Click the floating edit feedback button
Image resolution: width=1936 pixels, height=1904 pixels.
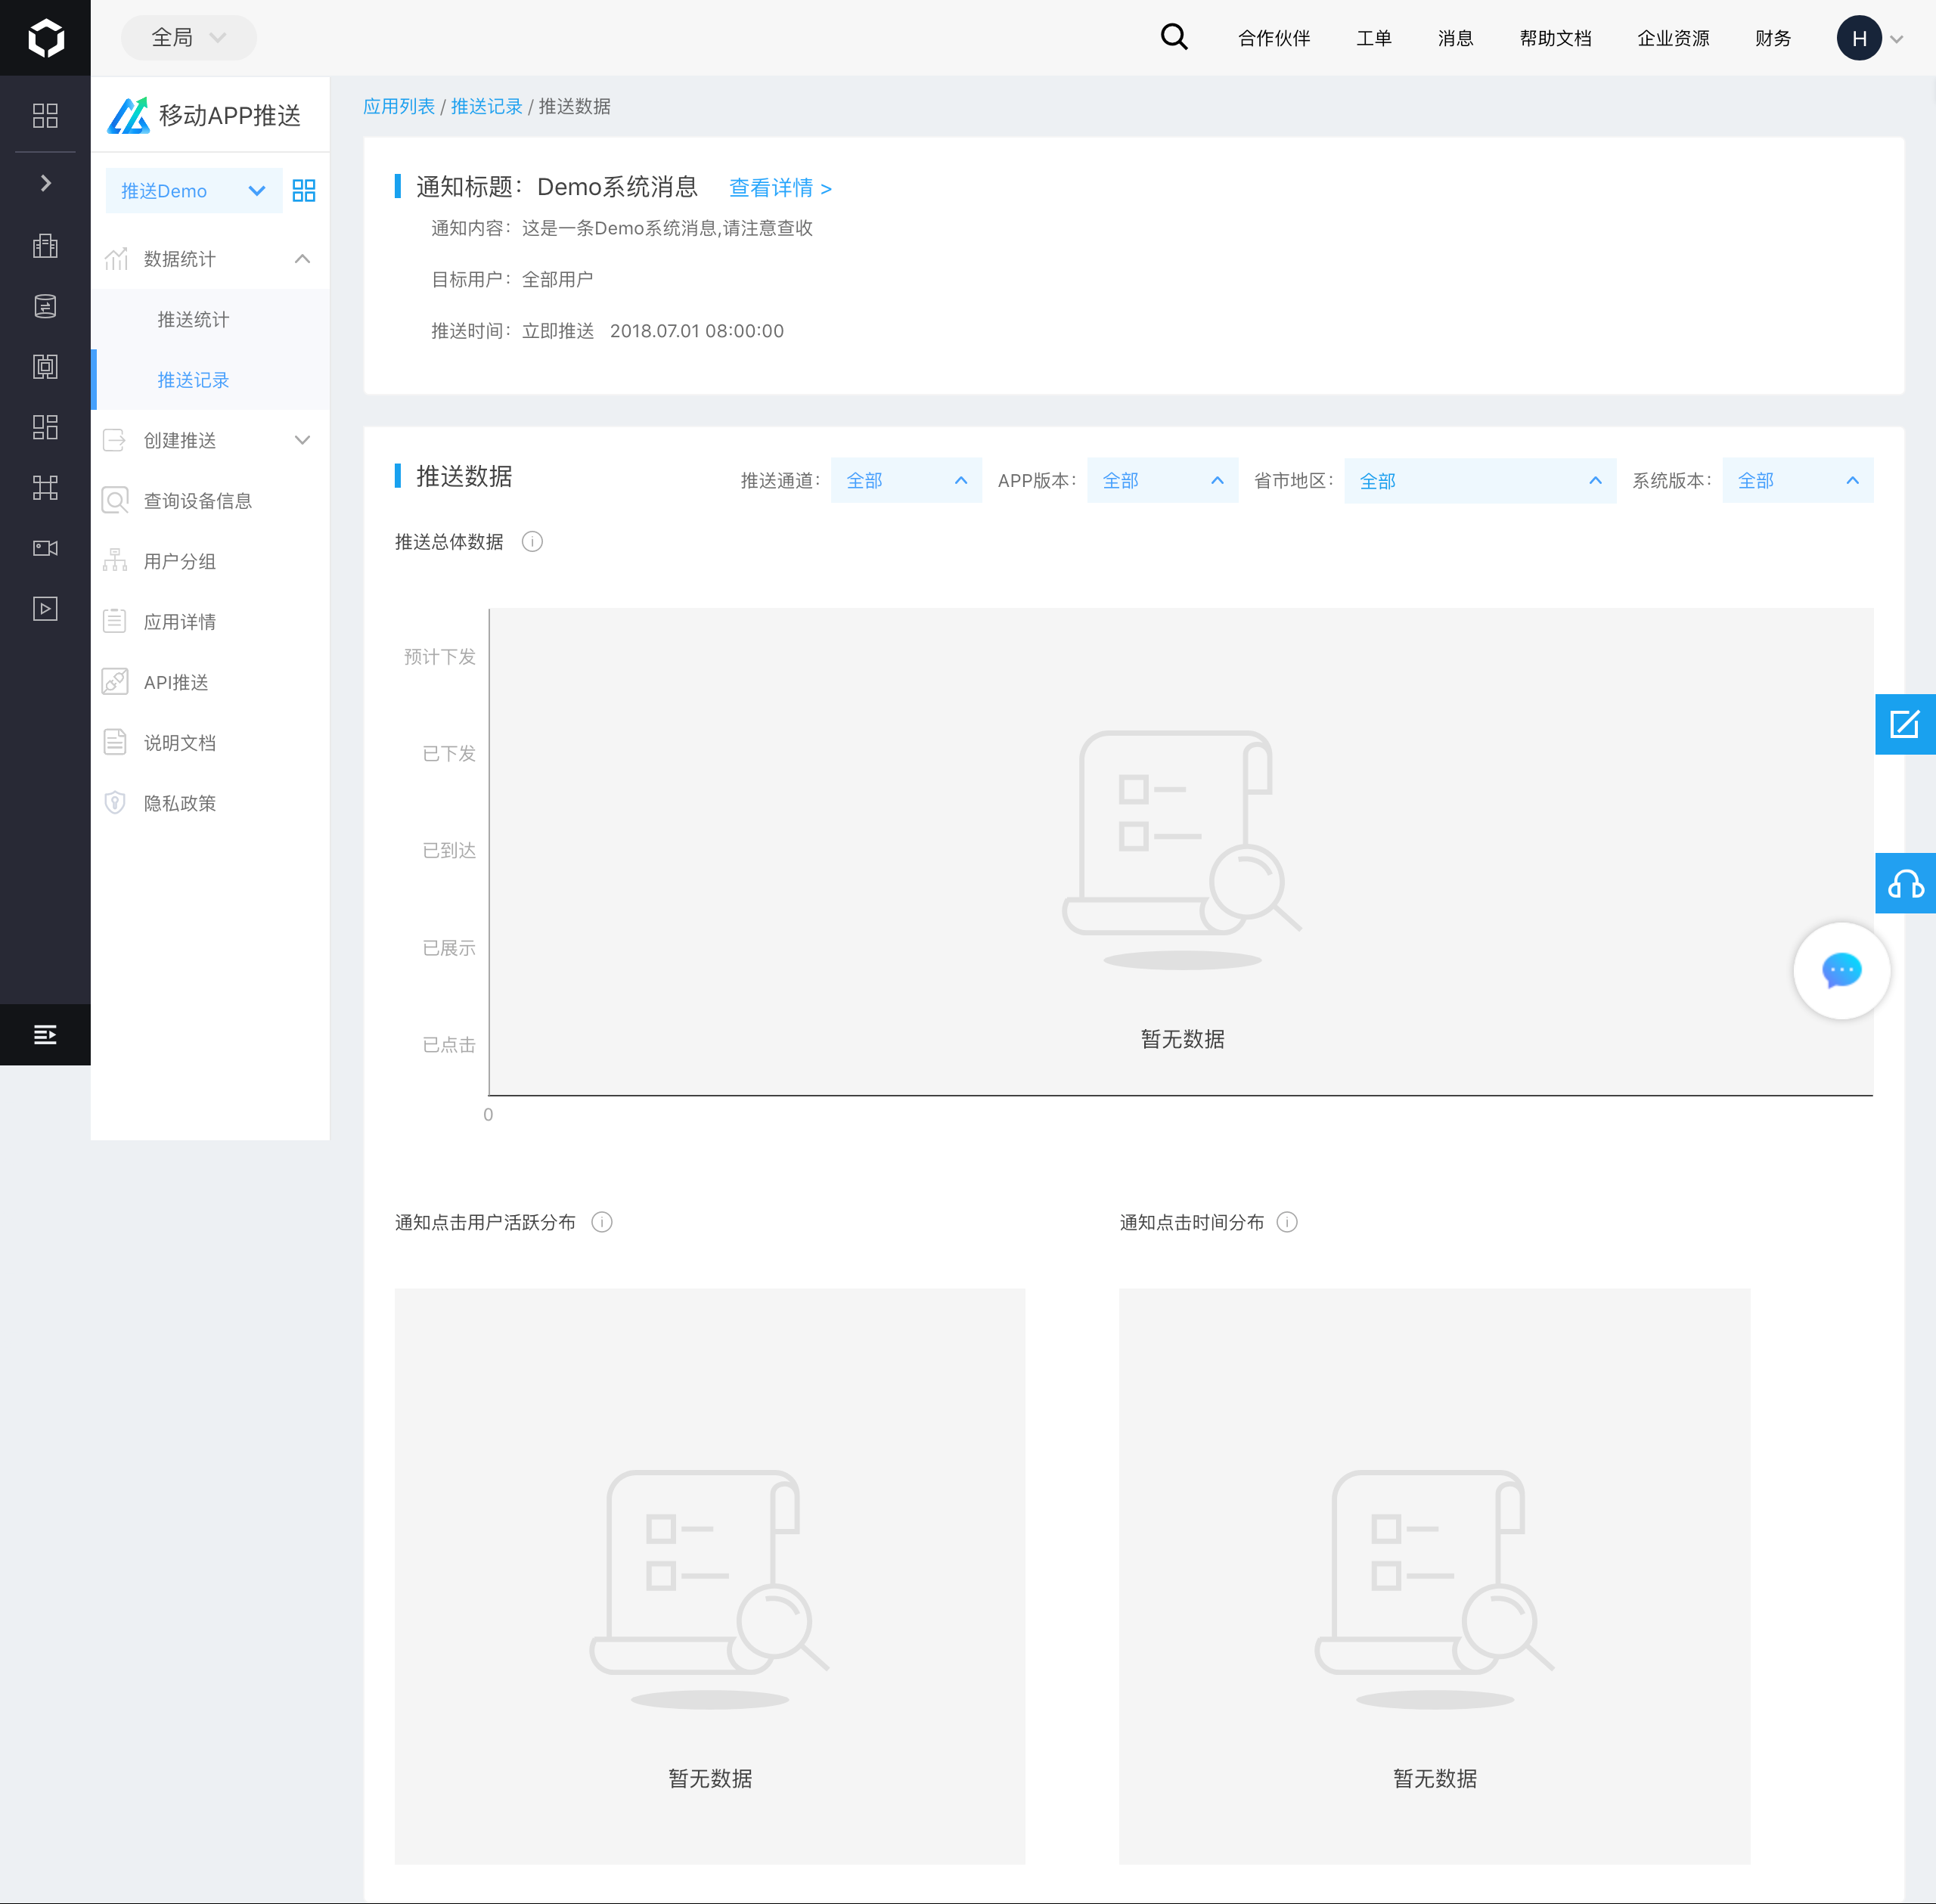coord(1905,724)
